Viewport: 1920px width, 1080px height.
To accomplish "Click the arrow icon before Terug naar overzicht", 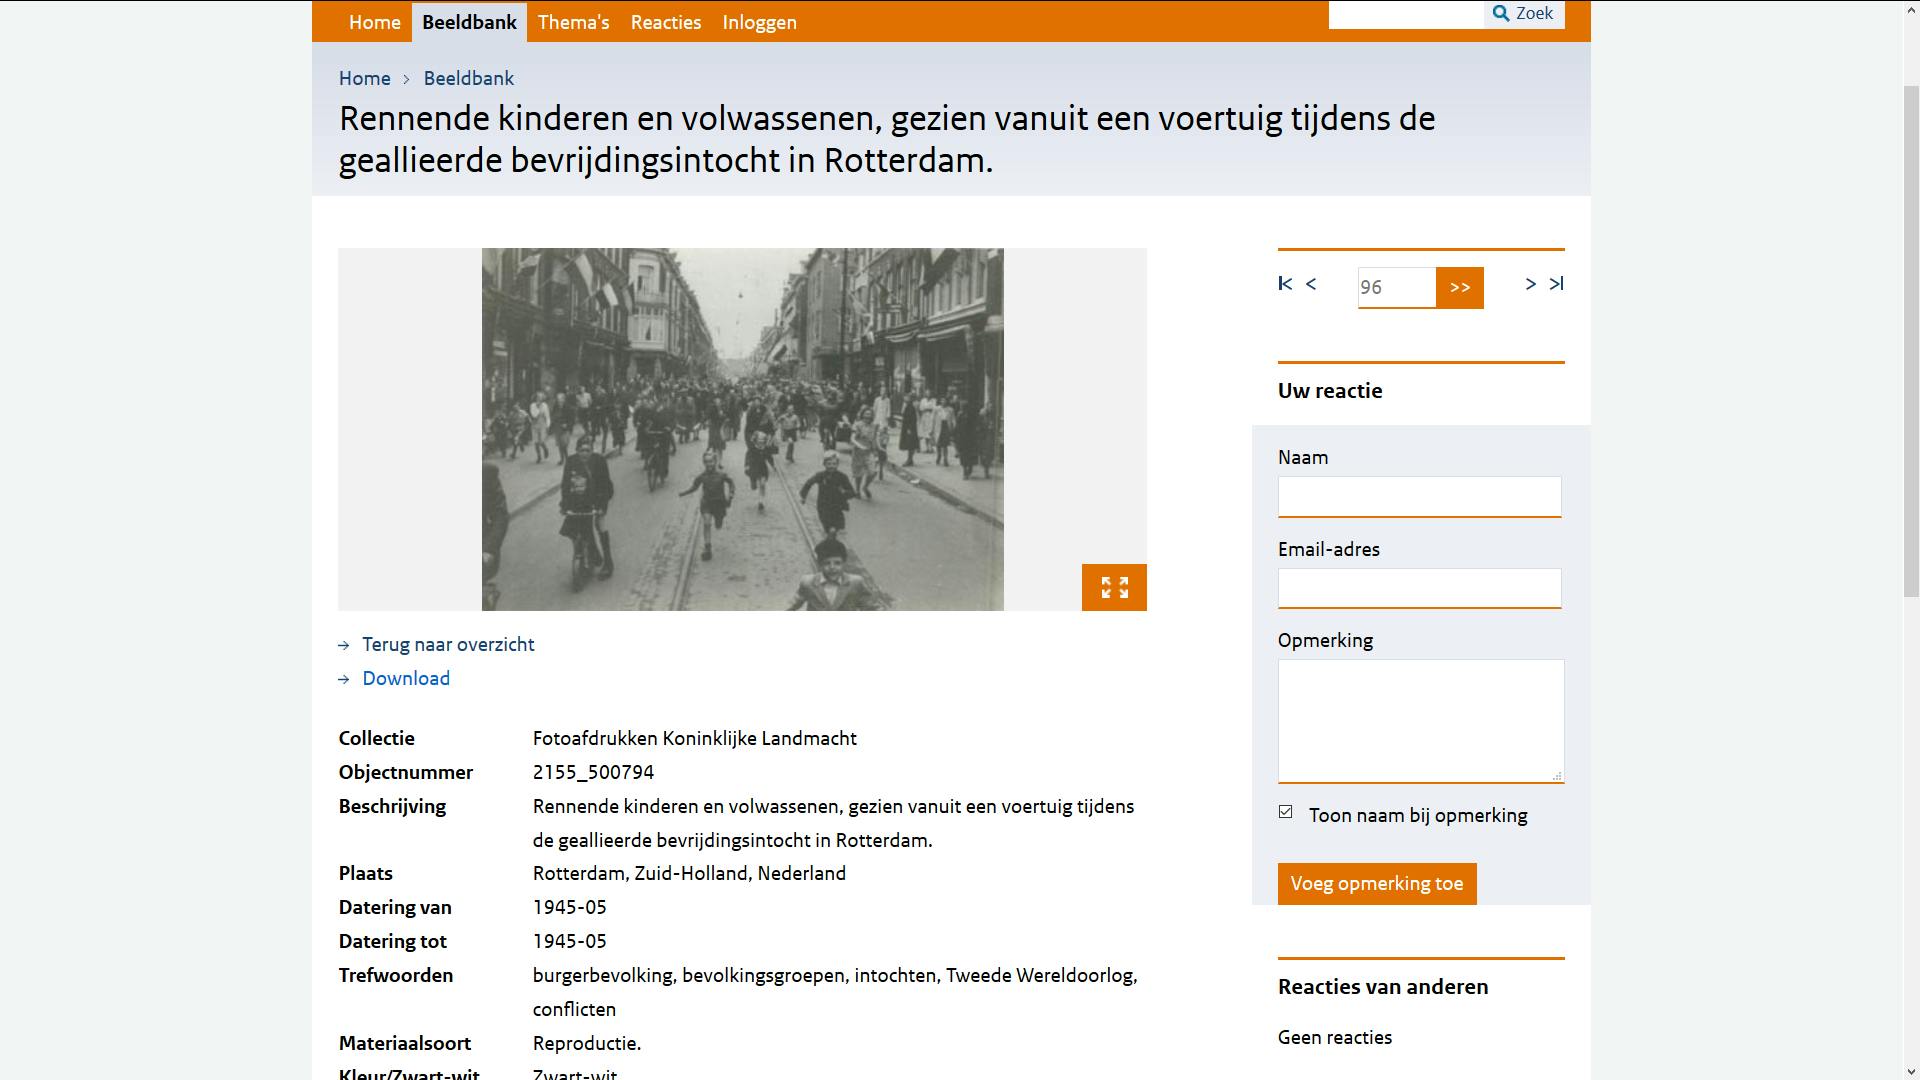I will click(x=345, y=645).
